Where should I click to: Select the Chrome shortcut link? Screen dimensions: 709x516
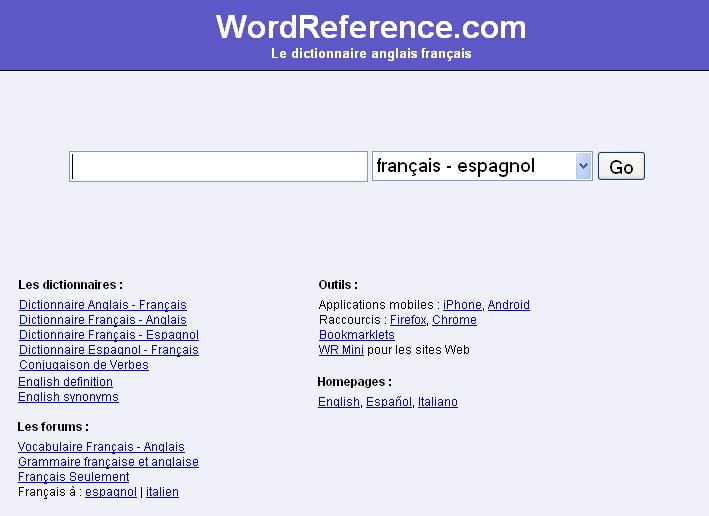point(454,320)
